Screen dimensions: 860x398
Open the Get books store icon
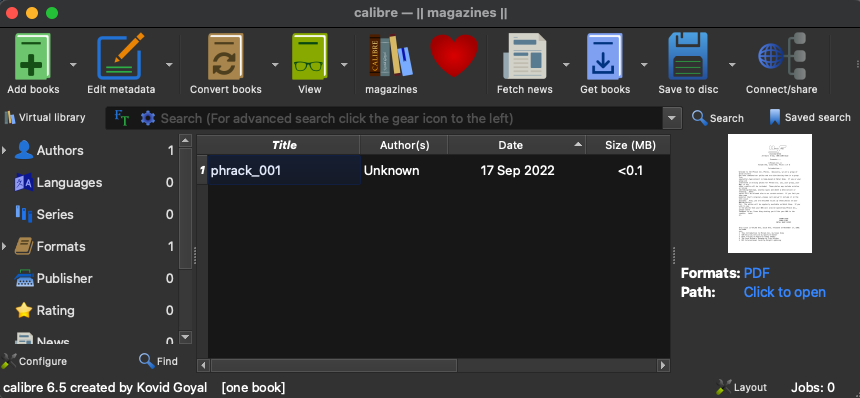[605, 56]
